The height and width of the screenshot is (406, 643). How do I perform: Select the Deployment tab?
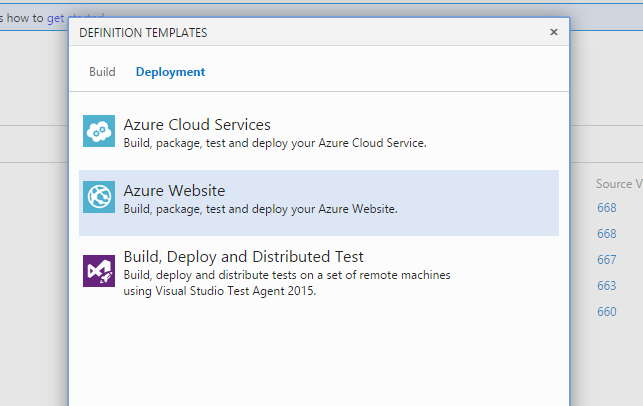170,72
